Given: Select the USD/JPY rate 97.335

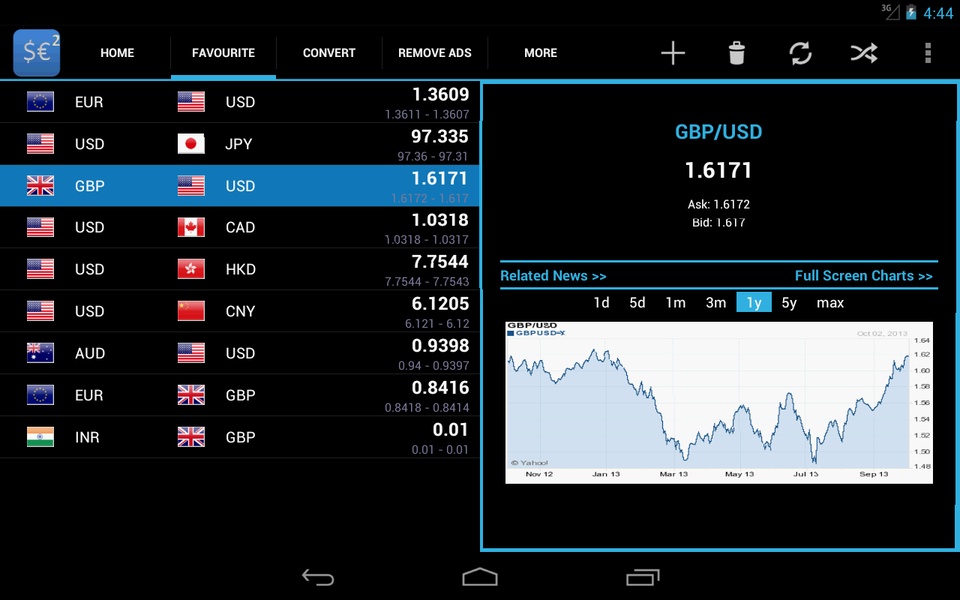Looking at the screenshot, I should (440, 137).
